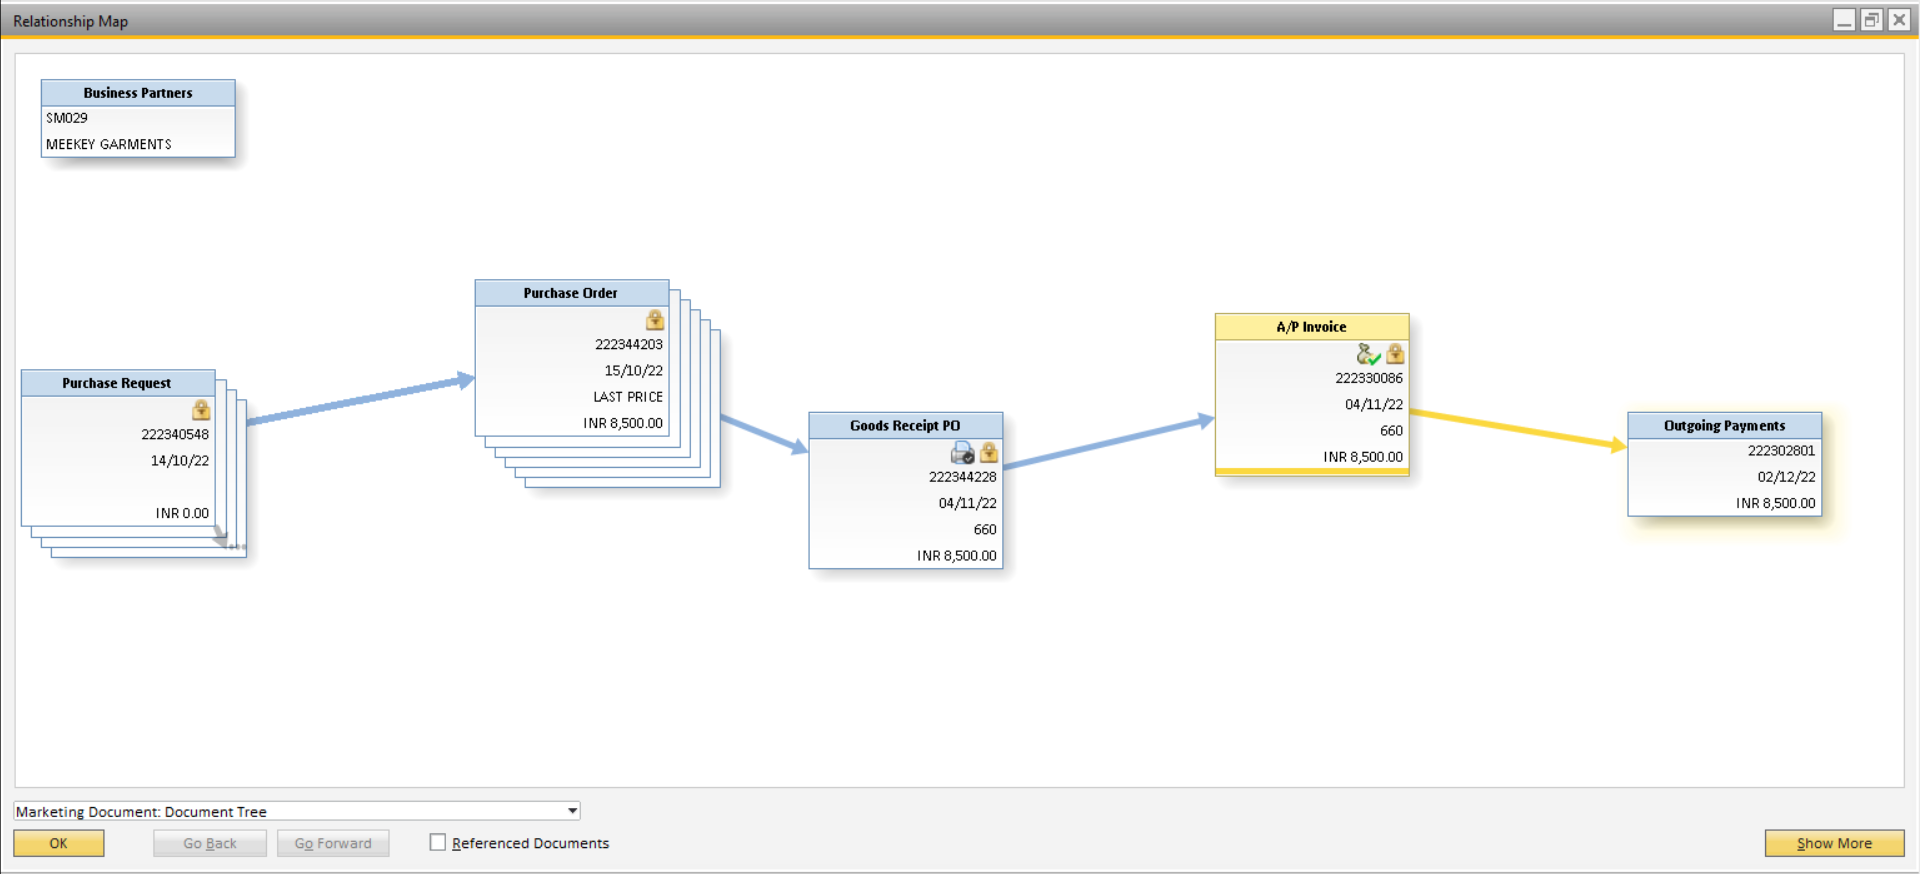This screenshot has height=874, width=1920.
Task: Click the printed status icon on Goods Receipt PO
Action: 962,453
